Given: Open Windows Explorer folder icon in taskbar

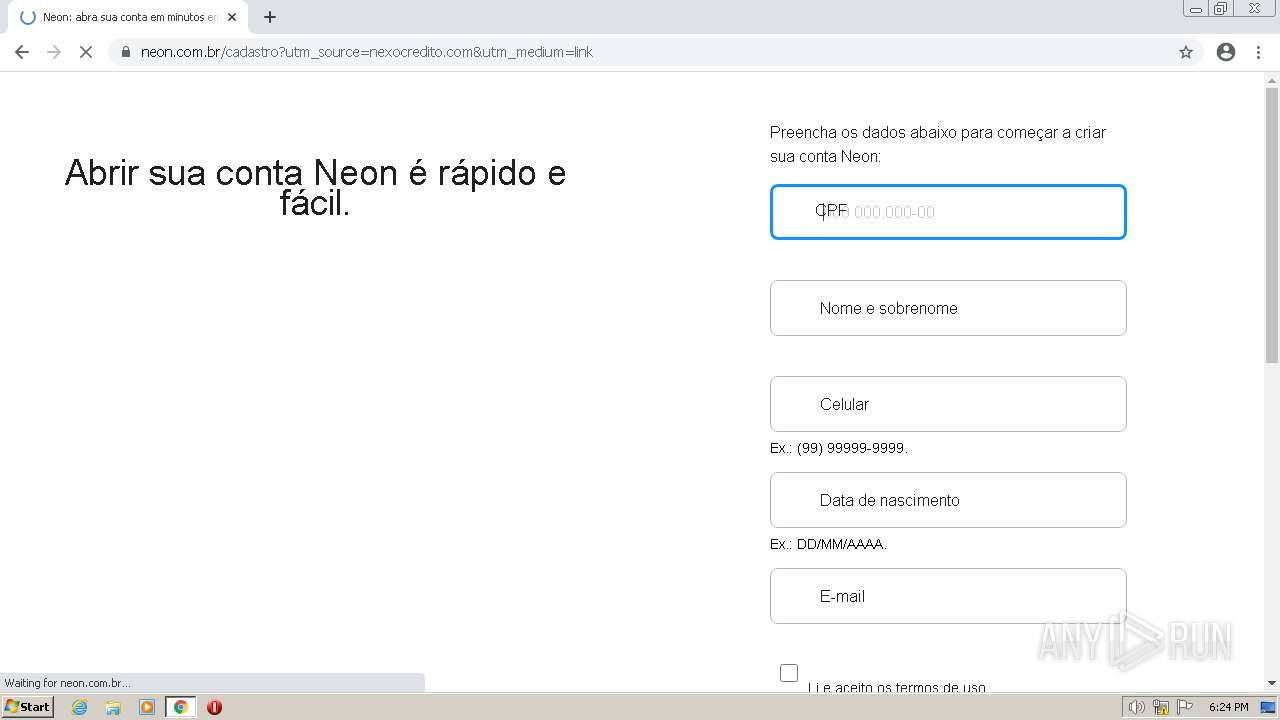Looking at the screenshot, I should [113, 707].
